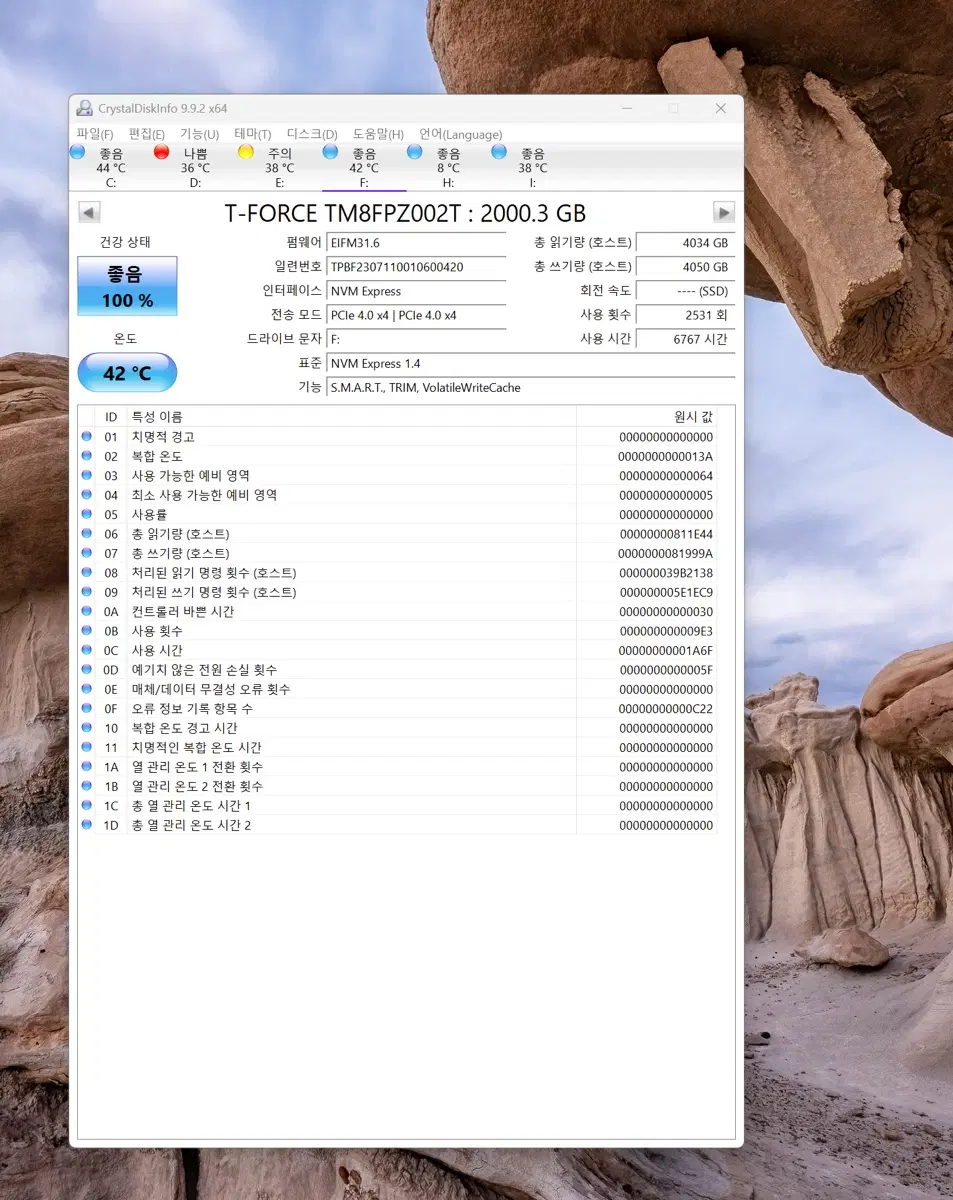Image resolution: width=953 pixels, height=1200 pixels.
Task: Open the 도움말(H) menu
Action: coord(378,134)
